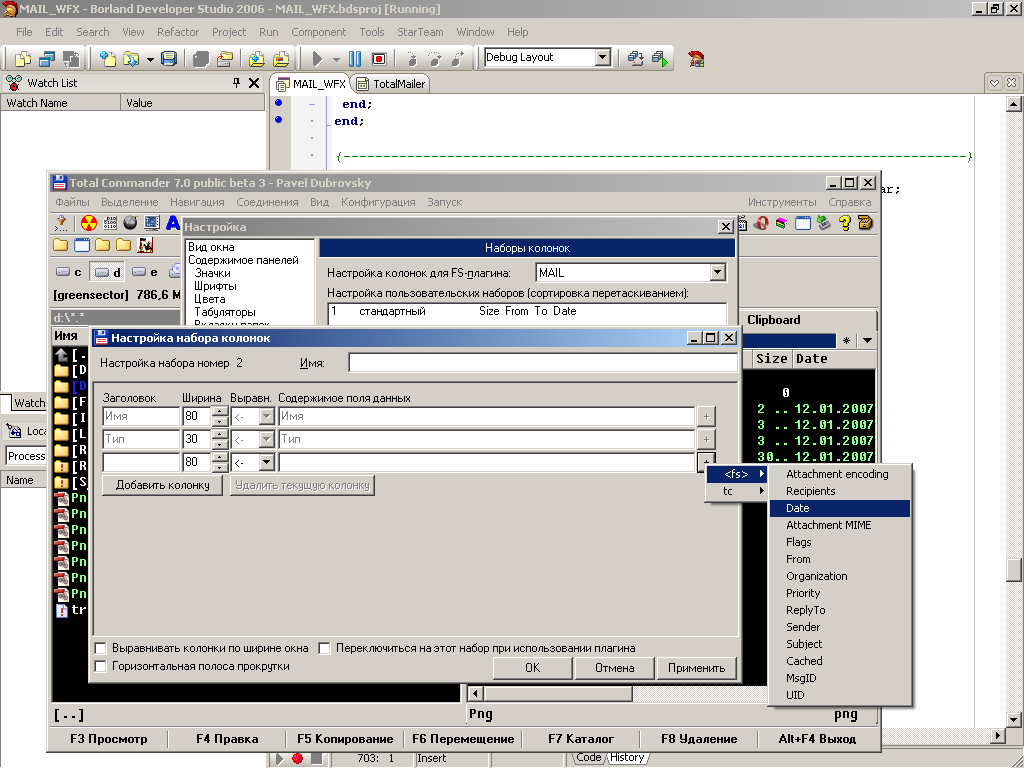Check 'Переключиться на этот набор при использовании плагина'
The height and width of the screenshot is (768, 1024).
coord(325,648)
